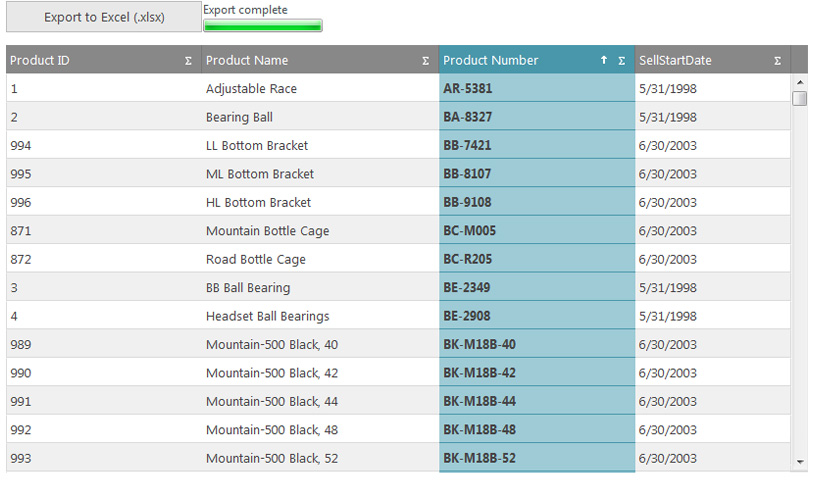This screenshot has width=820, height=480.
Task: Click Product ID cell 991
Action: [x=104, y=401]
